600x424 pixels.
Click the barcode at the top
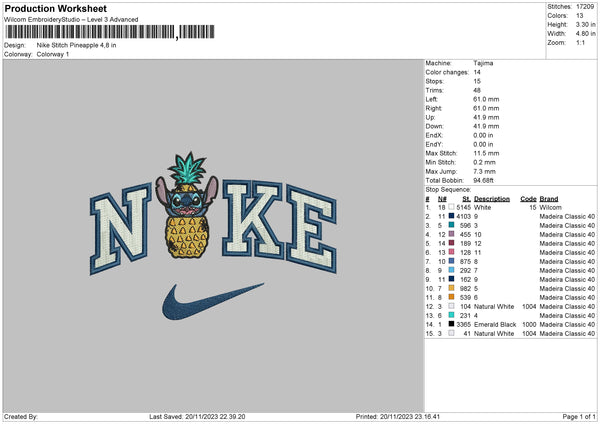click(x=110, y=32)
